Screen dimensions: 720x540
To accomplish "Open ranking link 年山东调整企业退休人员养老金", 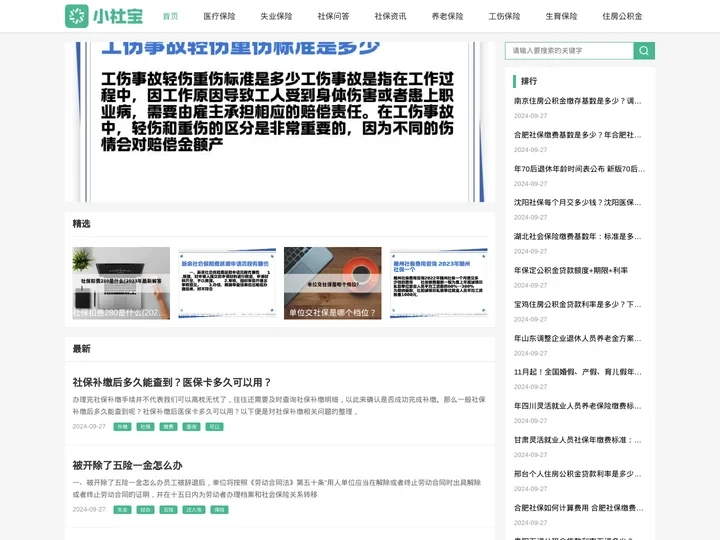I will [x=578, y=338].
